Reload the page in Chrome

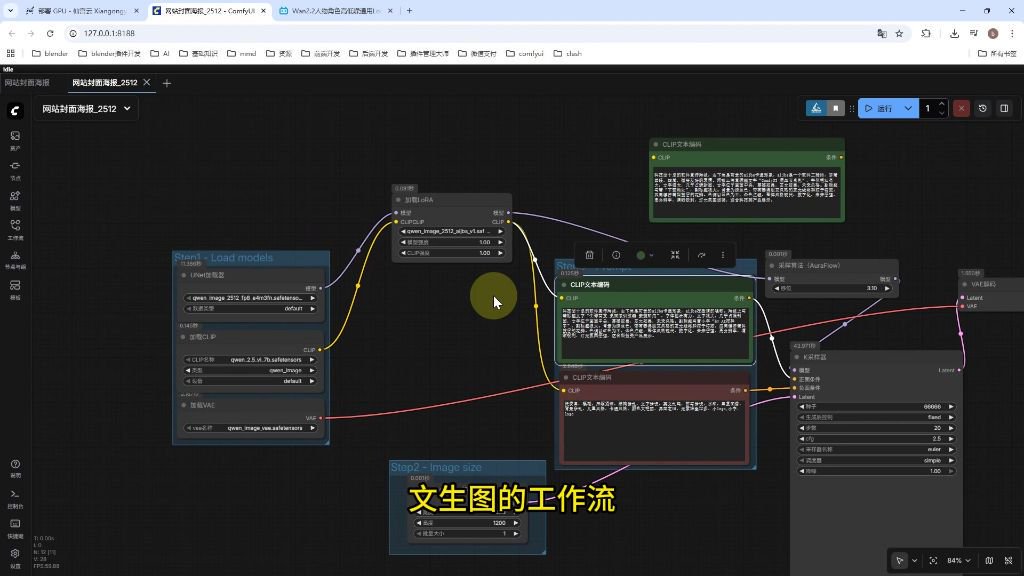tap(50, 33)
